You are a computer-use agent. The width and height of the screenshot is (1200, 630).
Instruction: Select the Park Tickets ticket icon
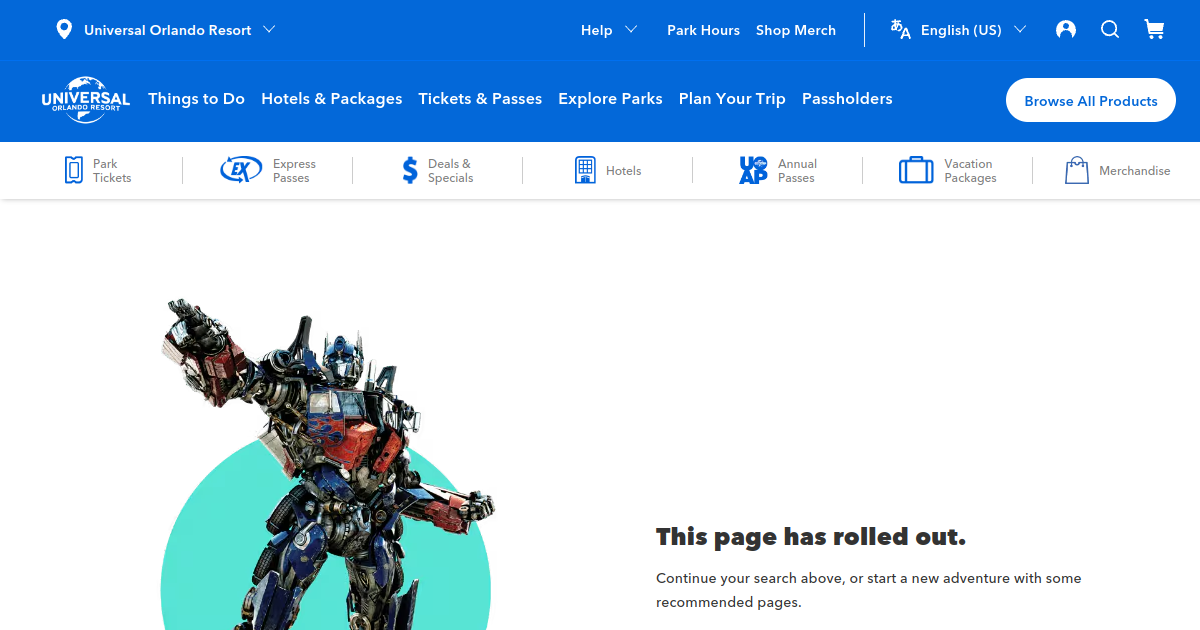73,170
